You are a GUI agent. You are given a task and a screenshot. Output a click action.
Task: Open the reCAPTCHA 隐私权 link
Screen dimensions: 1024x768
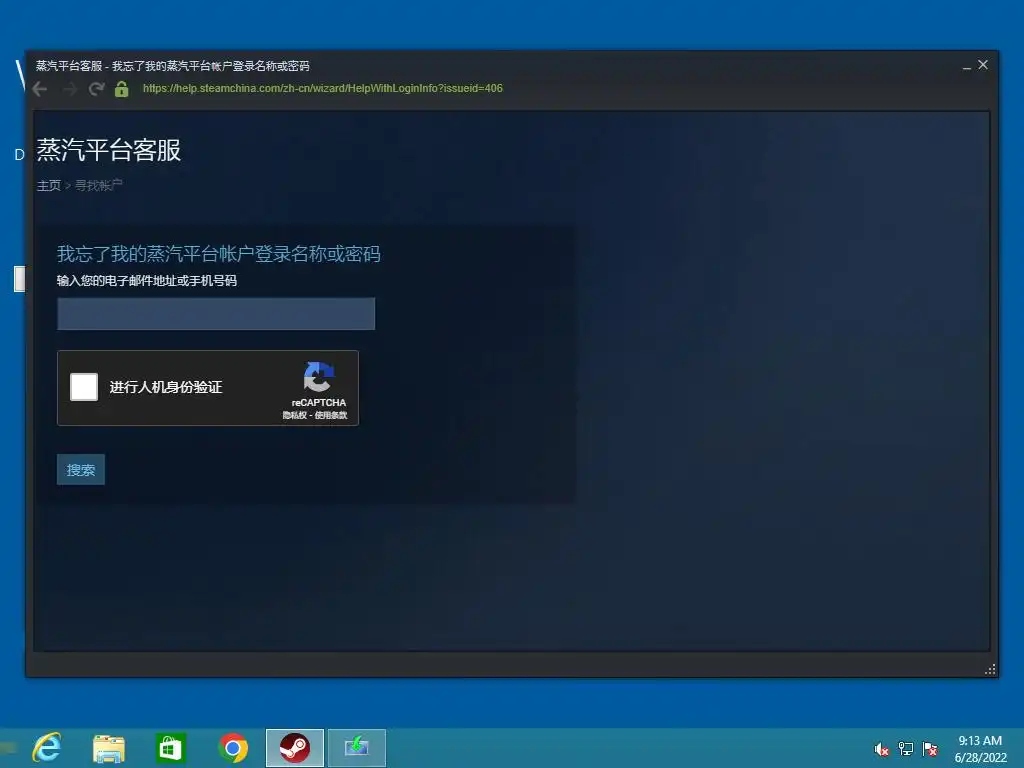(x=295, y=415)
